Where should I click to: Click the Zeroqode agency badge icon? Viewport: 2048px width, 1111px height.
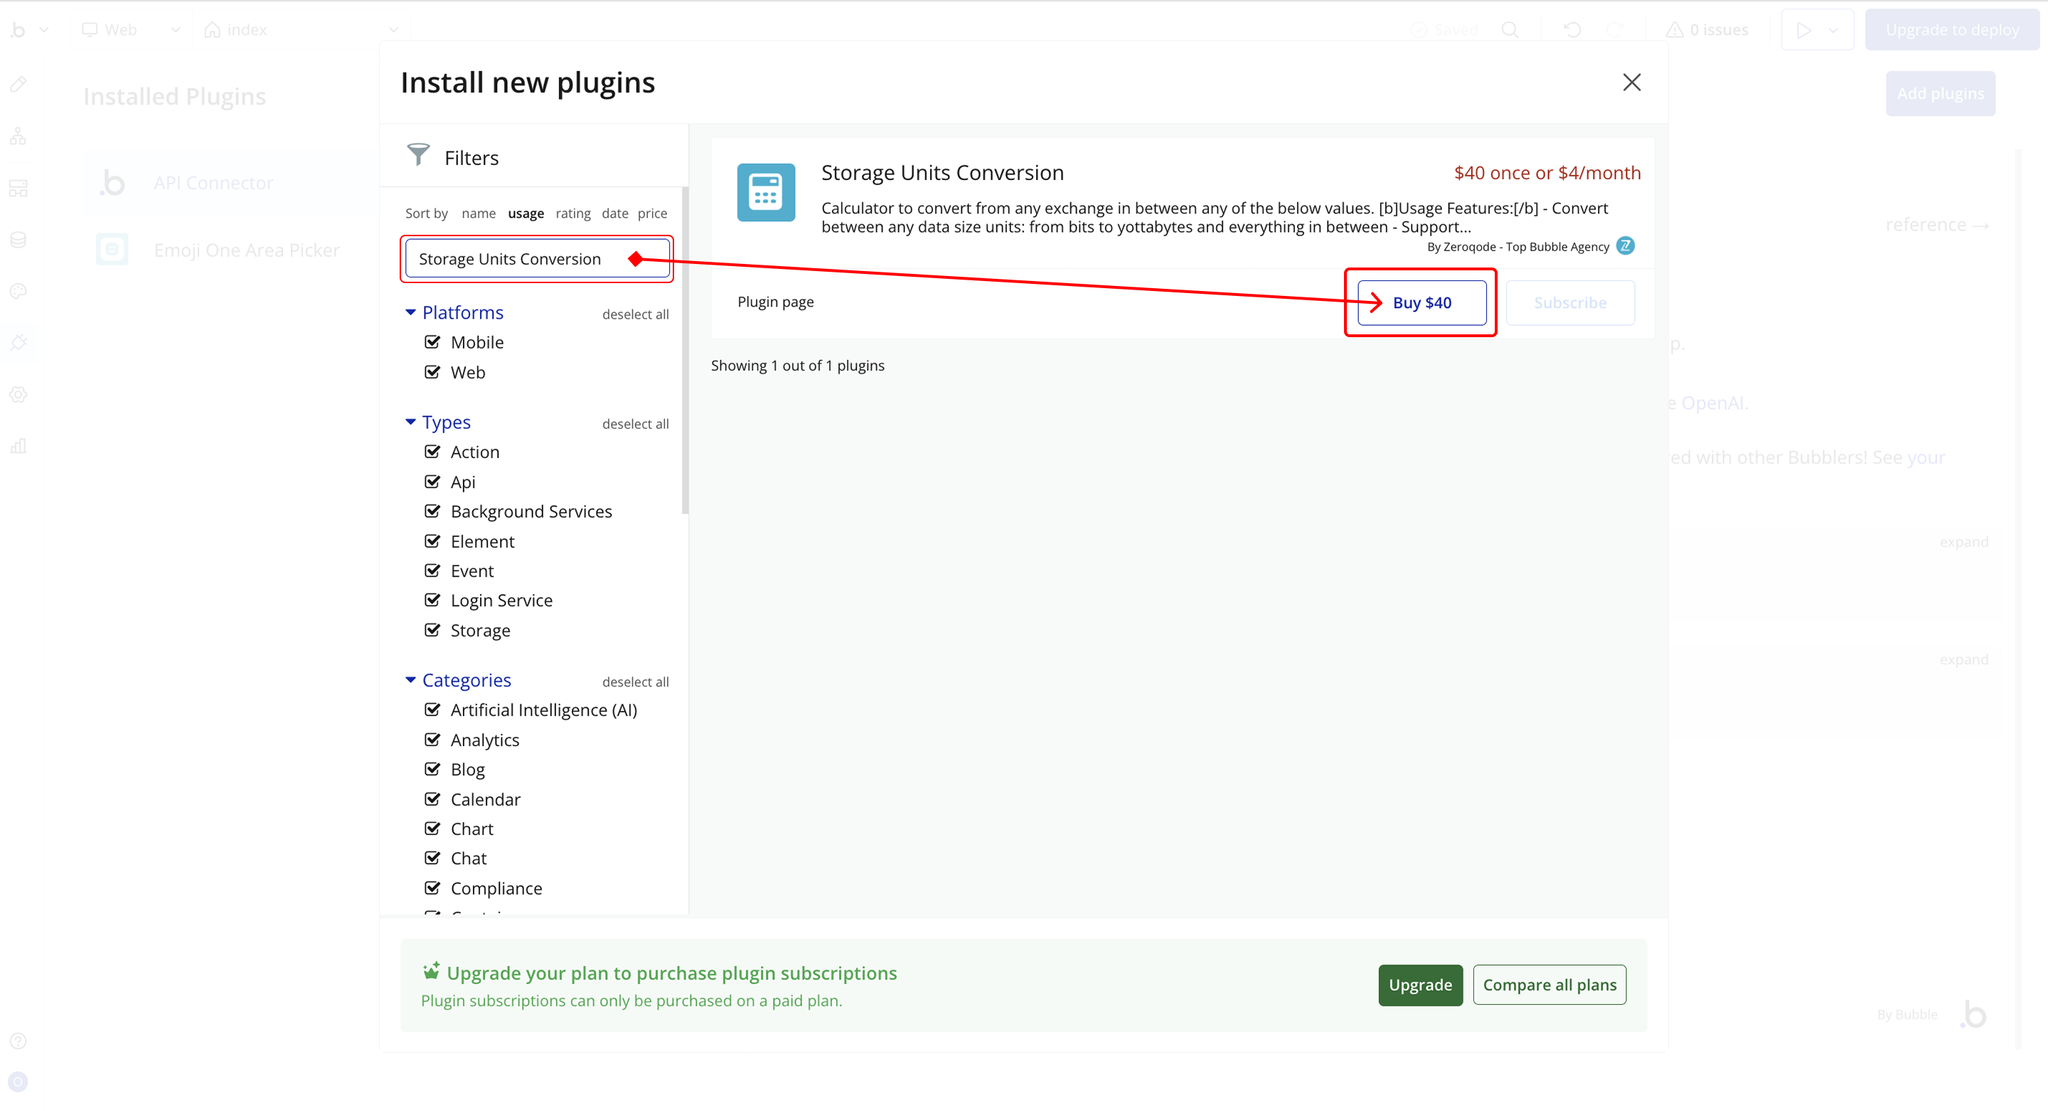1626,246
